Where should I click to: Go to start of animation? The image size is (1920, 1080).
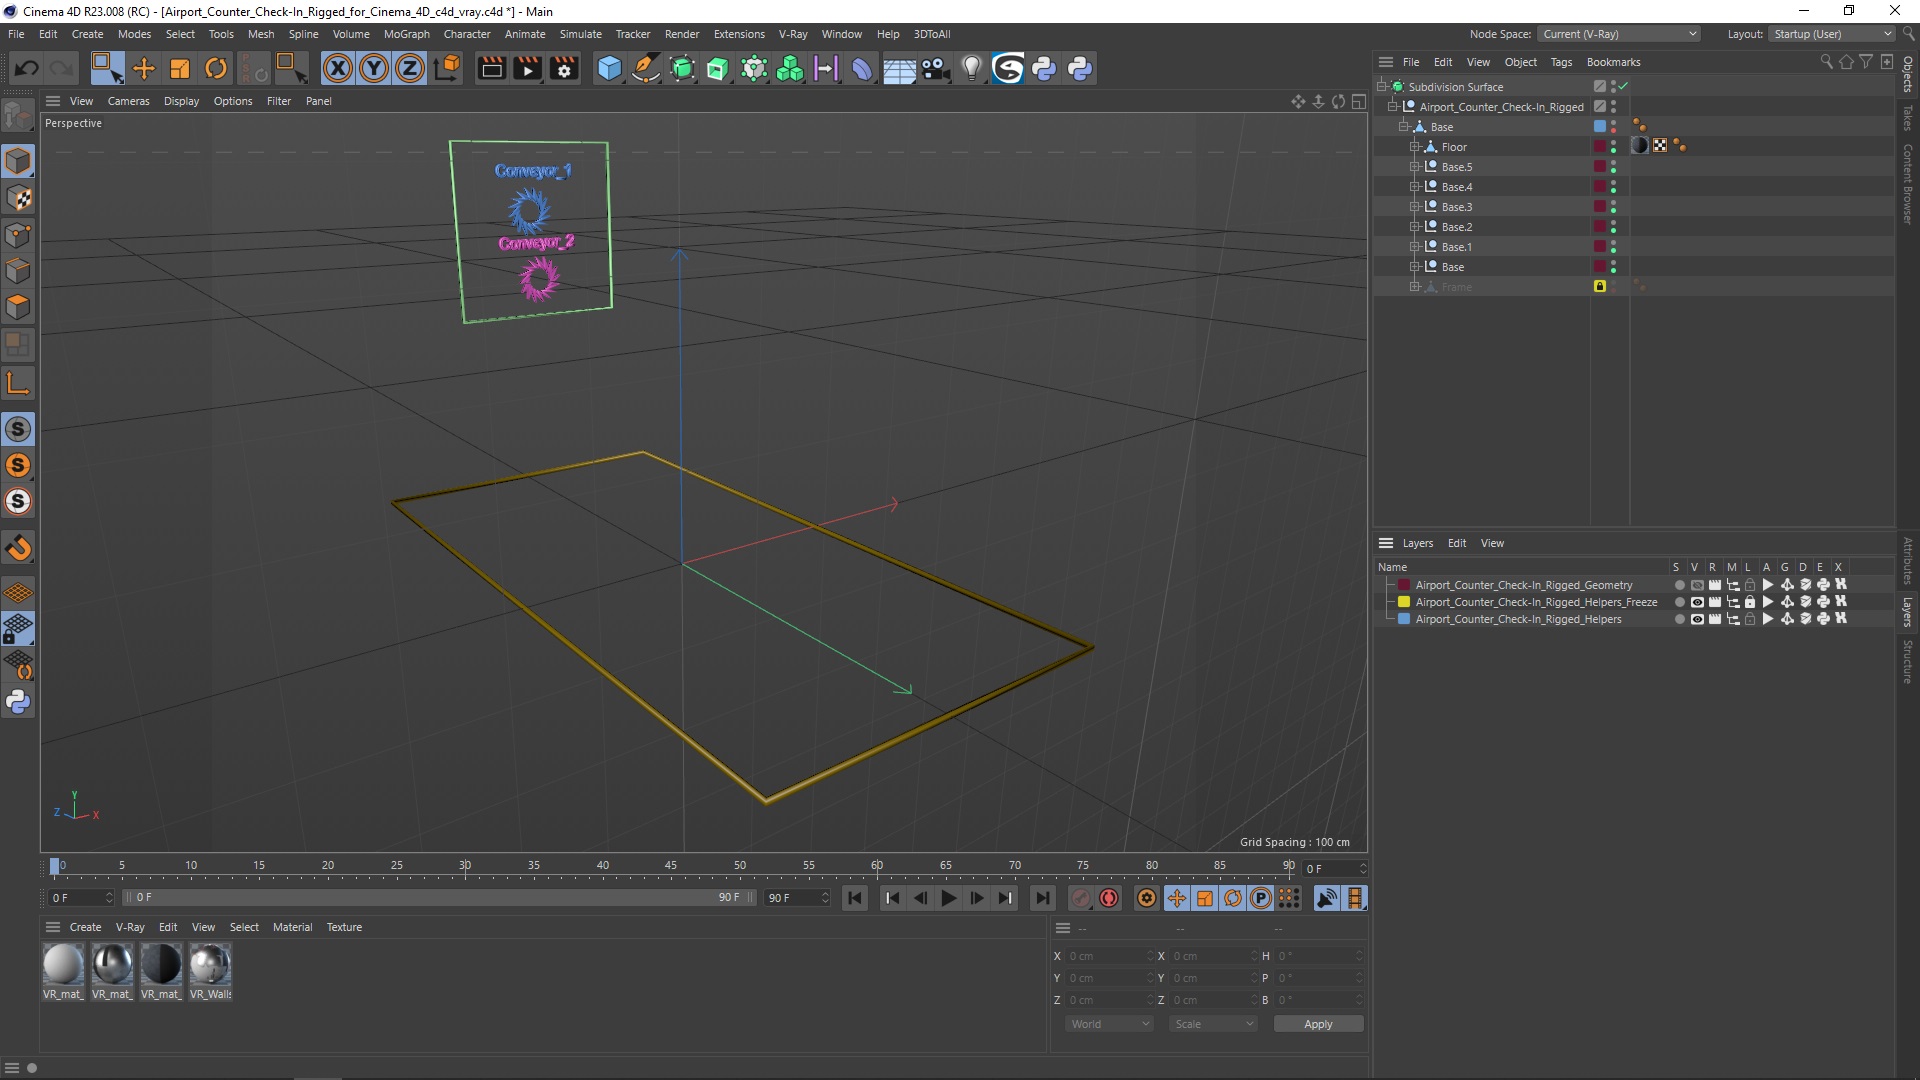[855, 898]
